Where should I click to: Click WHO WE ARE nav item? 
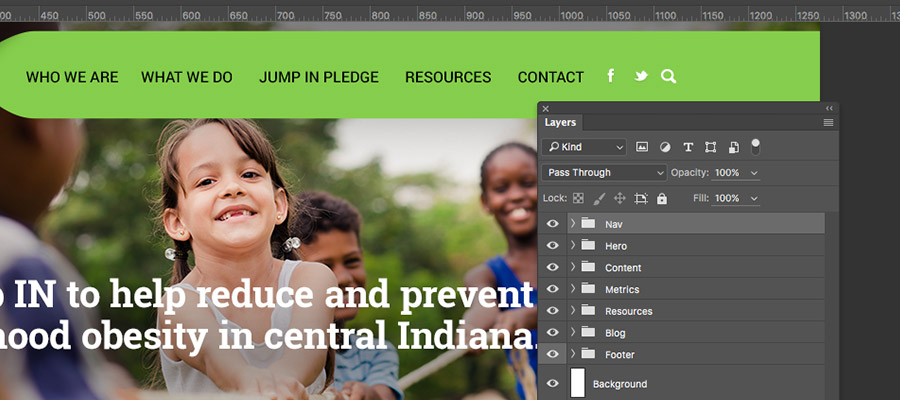click(72, 77)
